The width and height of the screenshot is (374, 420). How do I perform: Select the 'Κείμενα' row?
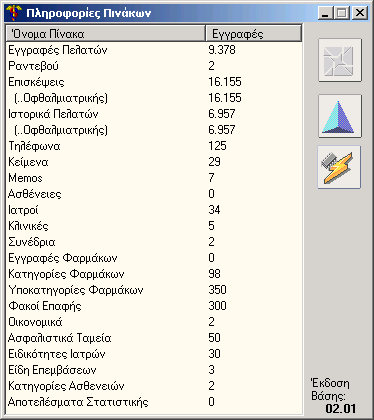[154, 162]
